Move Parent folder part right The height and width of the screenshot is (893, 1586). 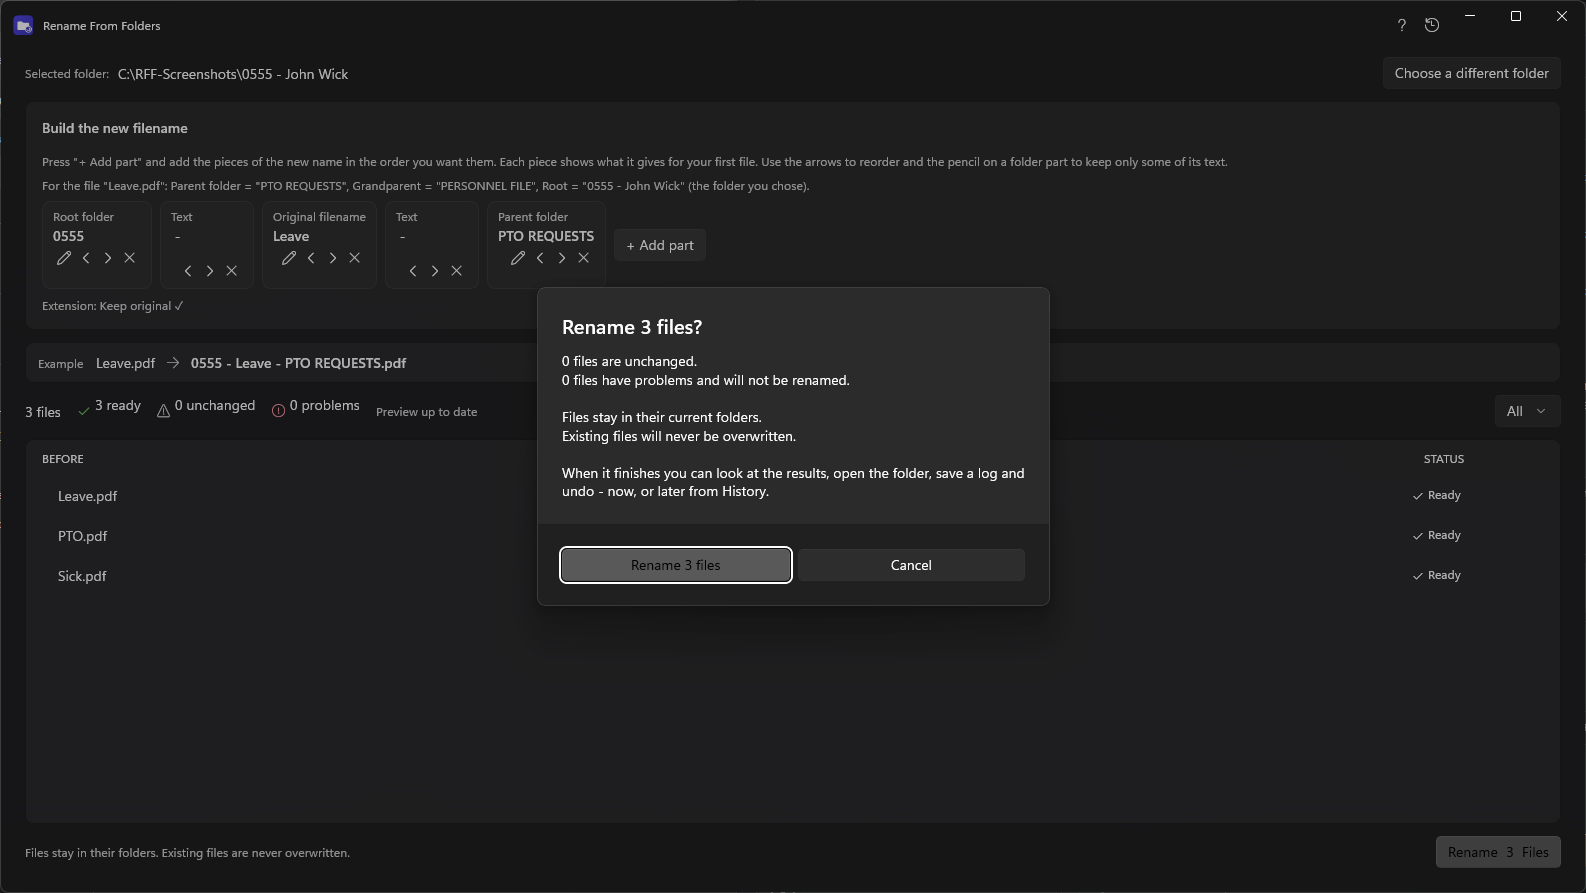[562, 258]
